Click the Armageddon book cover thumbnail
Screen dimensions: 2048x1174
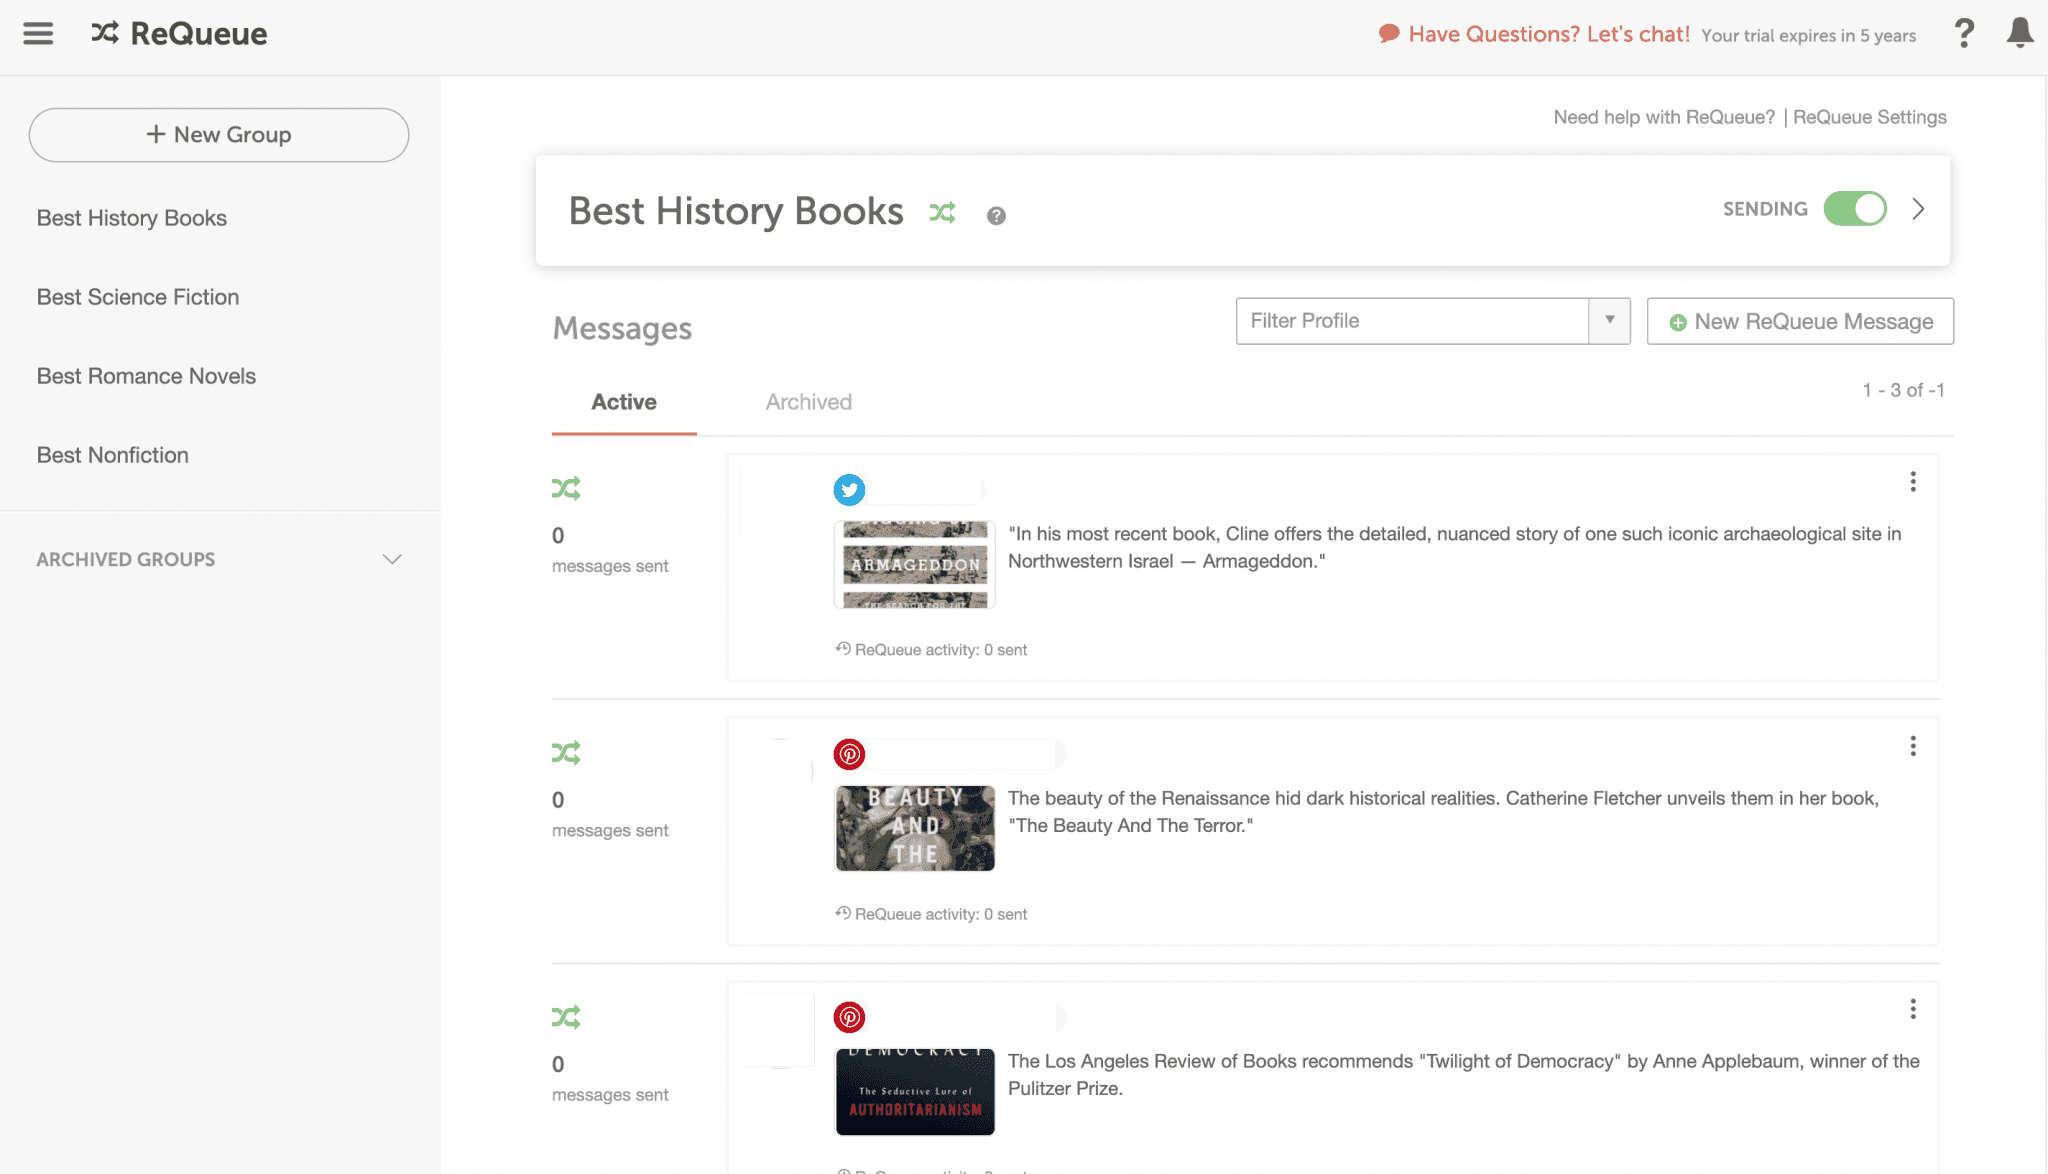click(914, 564)
